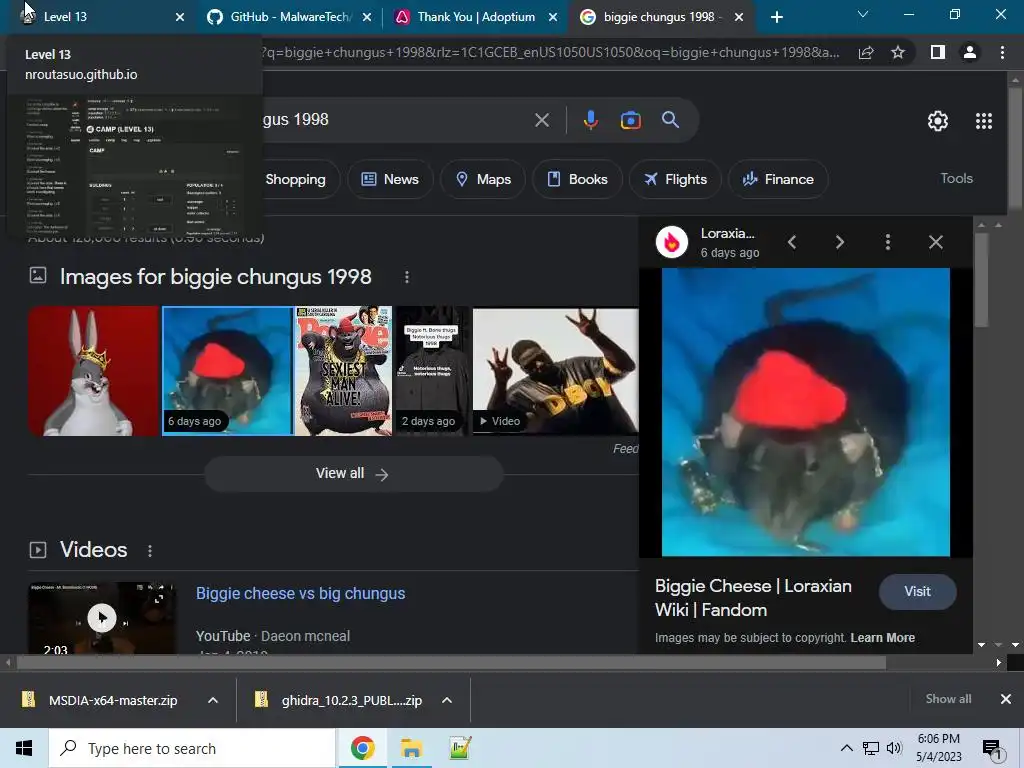Switch to GitHub MalwareTech tab
The width and height of the screenshot is (1024, 768).
291,17
